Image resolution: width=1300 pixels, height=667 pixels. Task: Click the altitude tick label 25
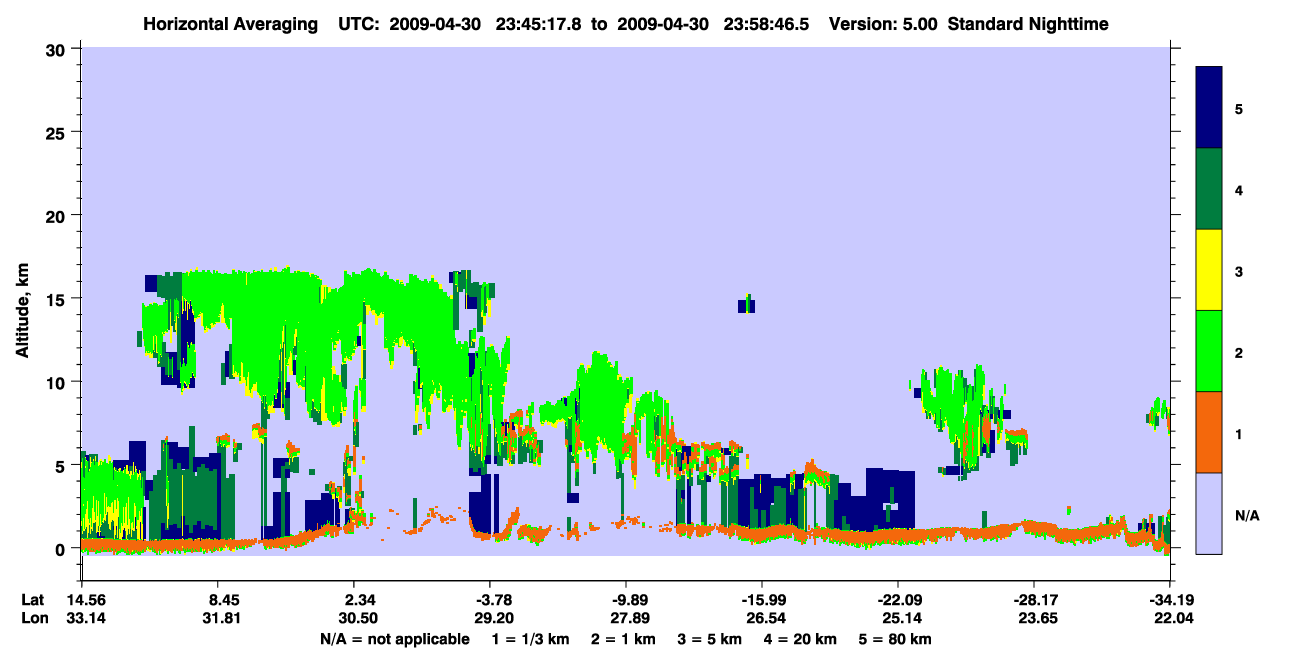click(57, 132)
